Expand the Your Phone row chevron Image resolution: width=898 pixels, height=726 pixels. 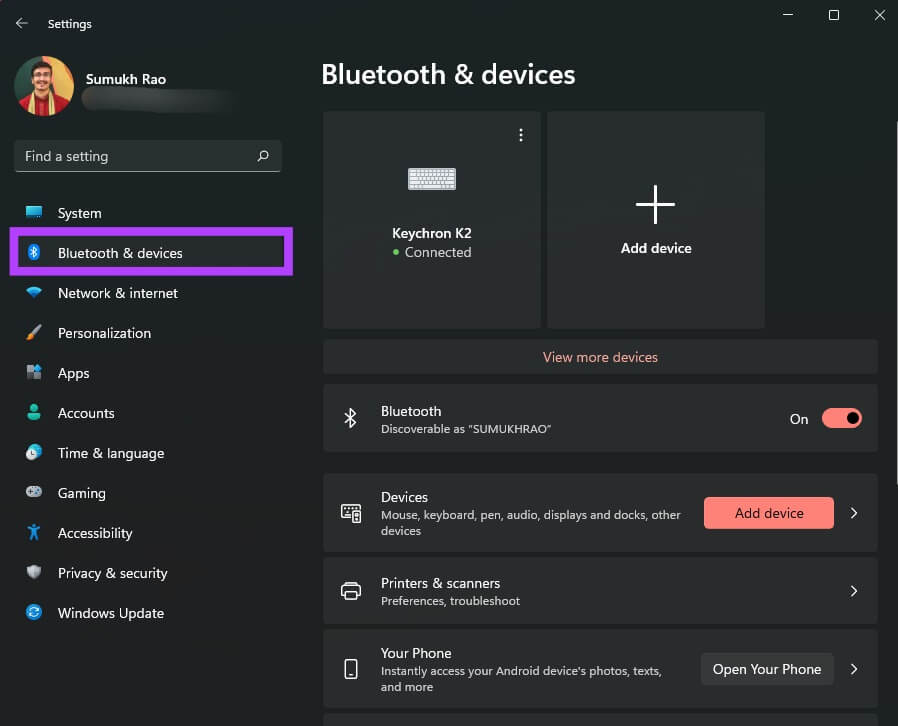coord(854,669)
